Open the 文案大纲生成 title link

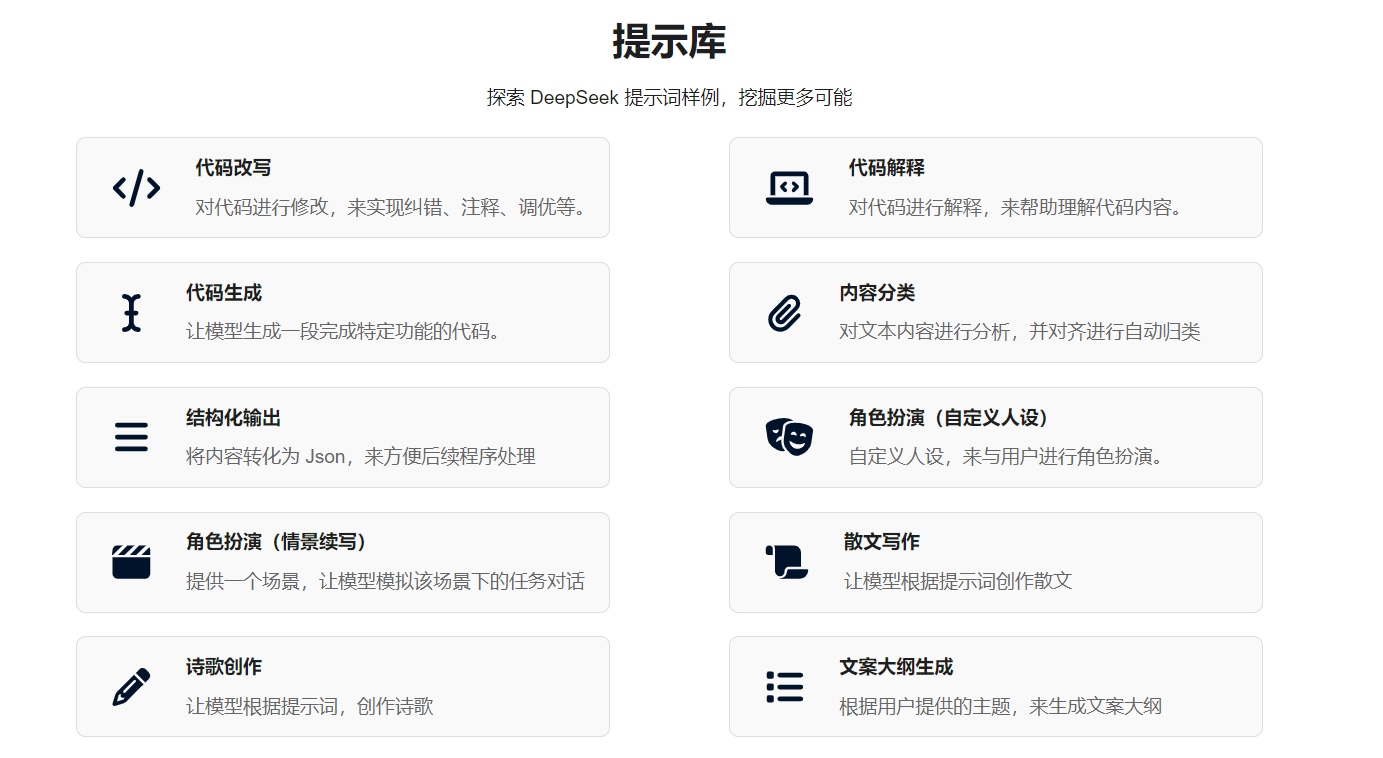point(896,667)
